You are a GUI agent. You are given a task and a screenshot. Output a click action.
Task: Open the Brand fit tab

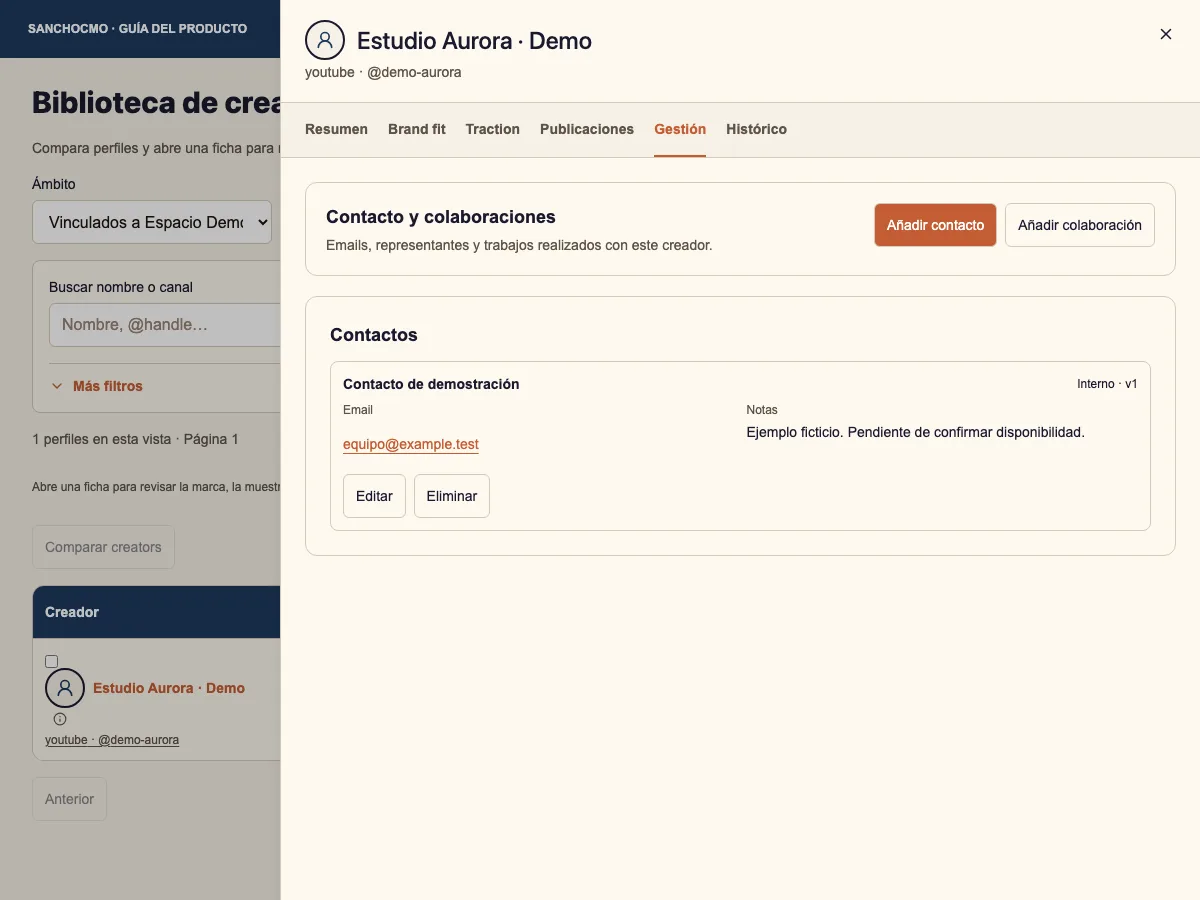point(417,129)
